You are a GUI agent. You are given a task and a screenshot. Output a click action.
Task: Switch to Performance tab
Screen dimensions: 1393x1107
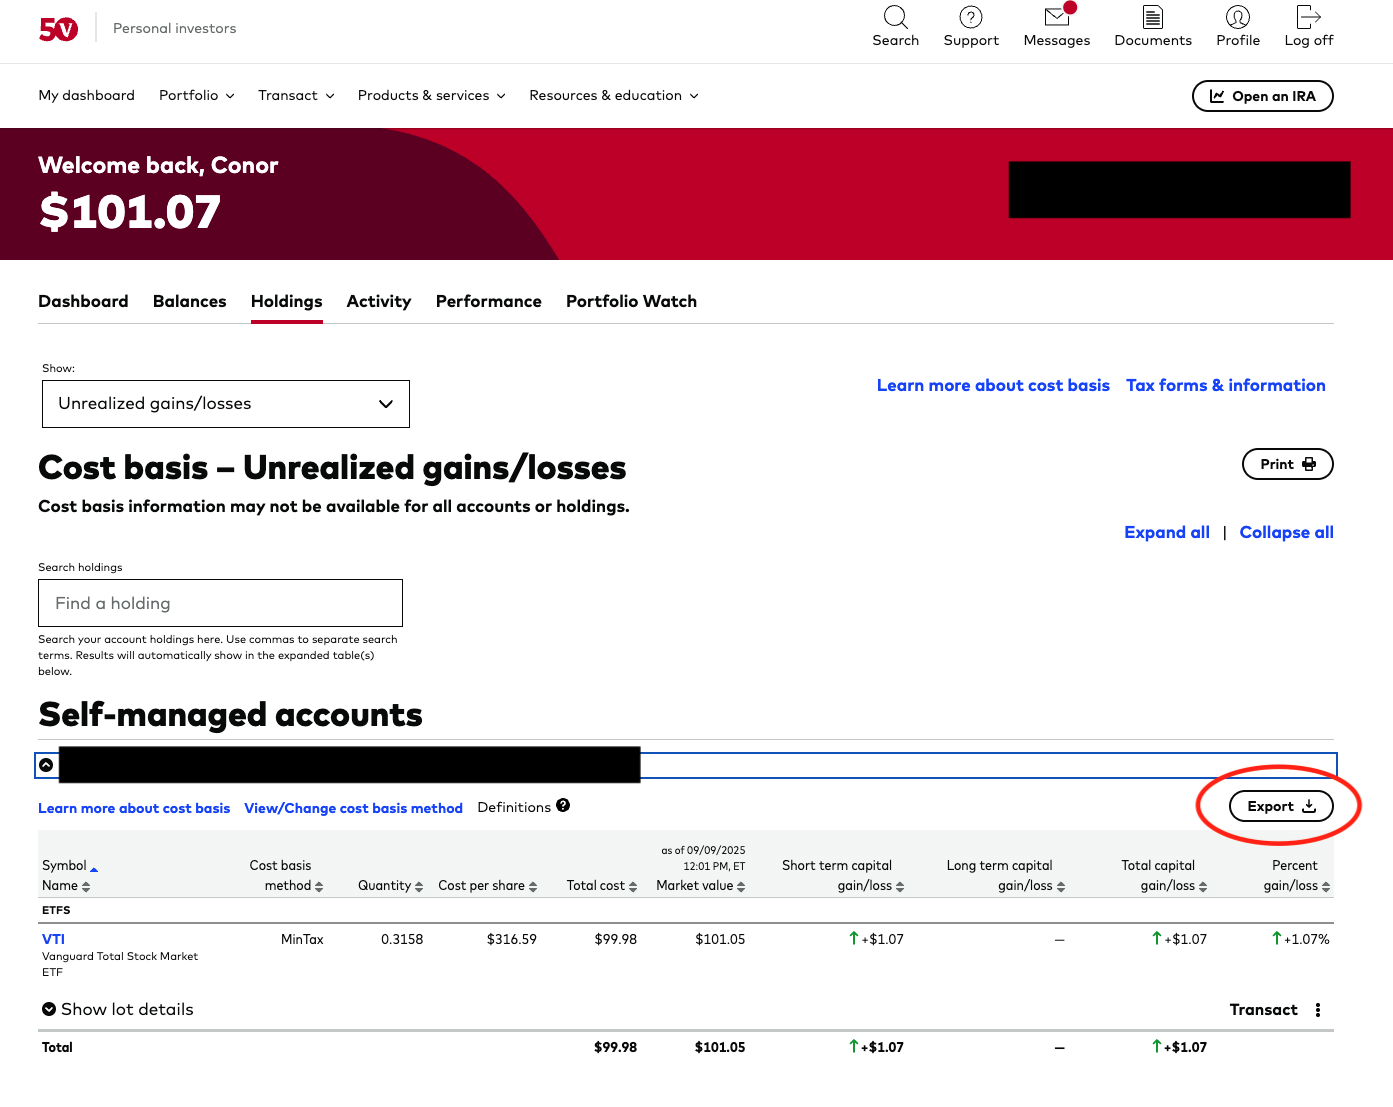488,301
